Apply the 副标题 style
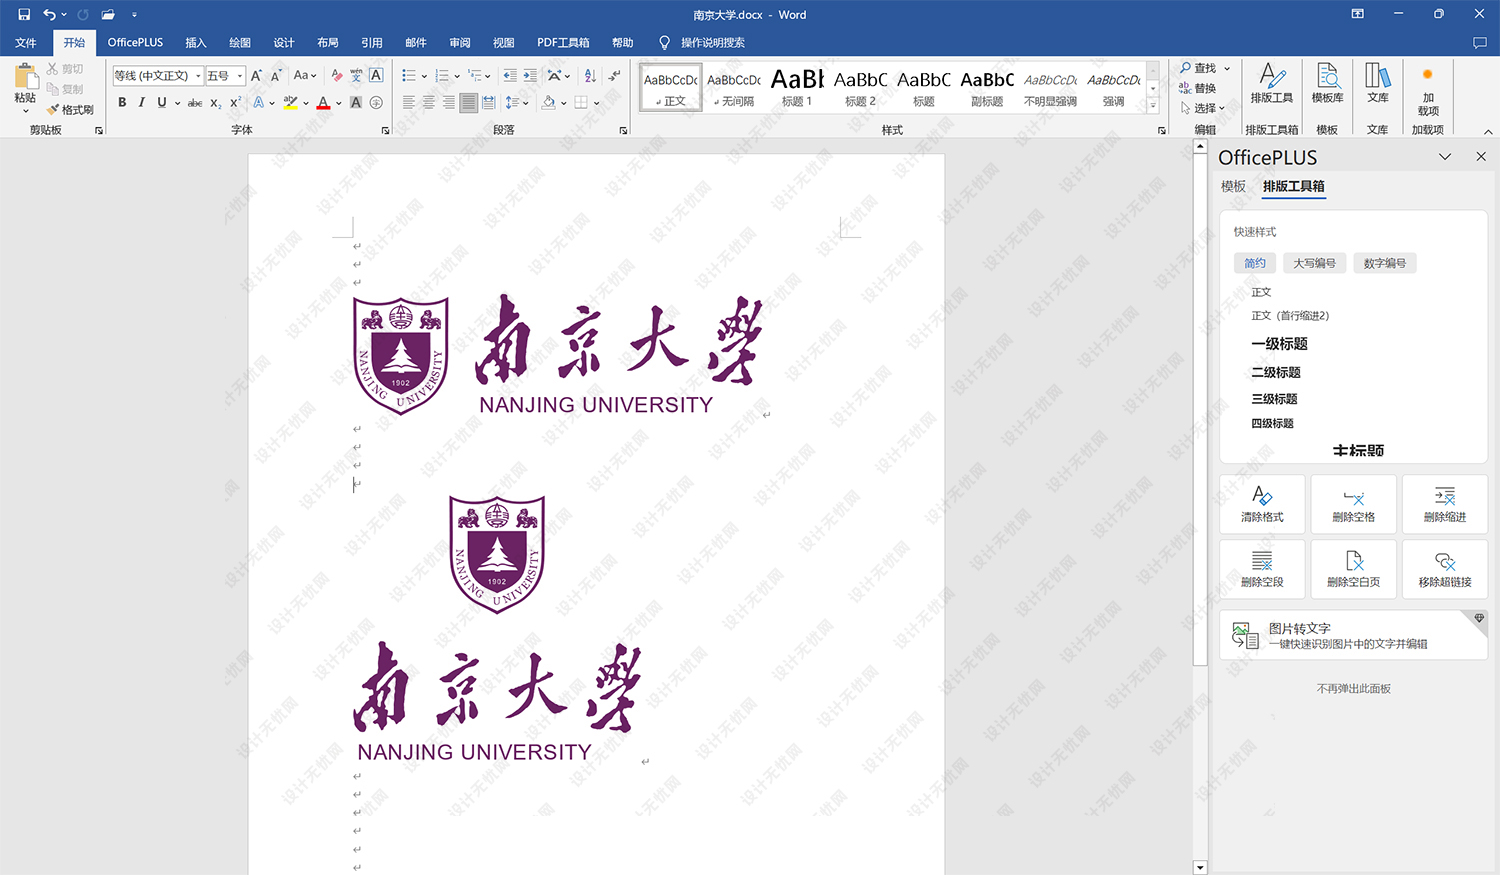 pyautogui.click(x=987, y=87)
